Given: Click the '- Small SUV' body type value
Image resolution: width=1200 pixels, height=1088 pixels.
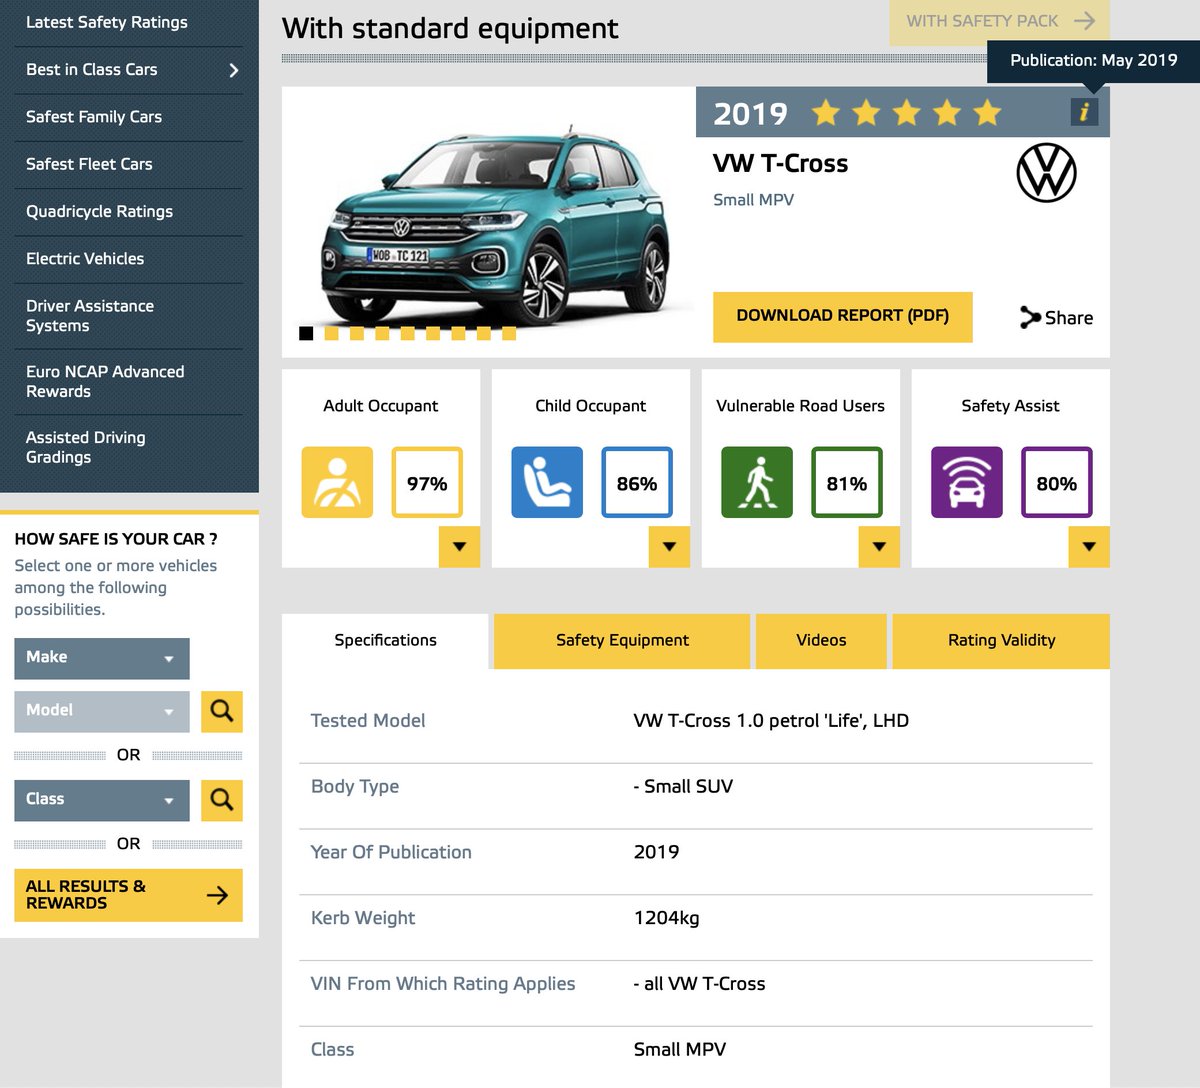Looking at the screenshot, I should (683, 787).
